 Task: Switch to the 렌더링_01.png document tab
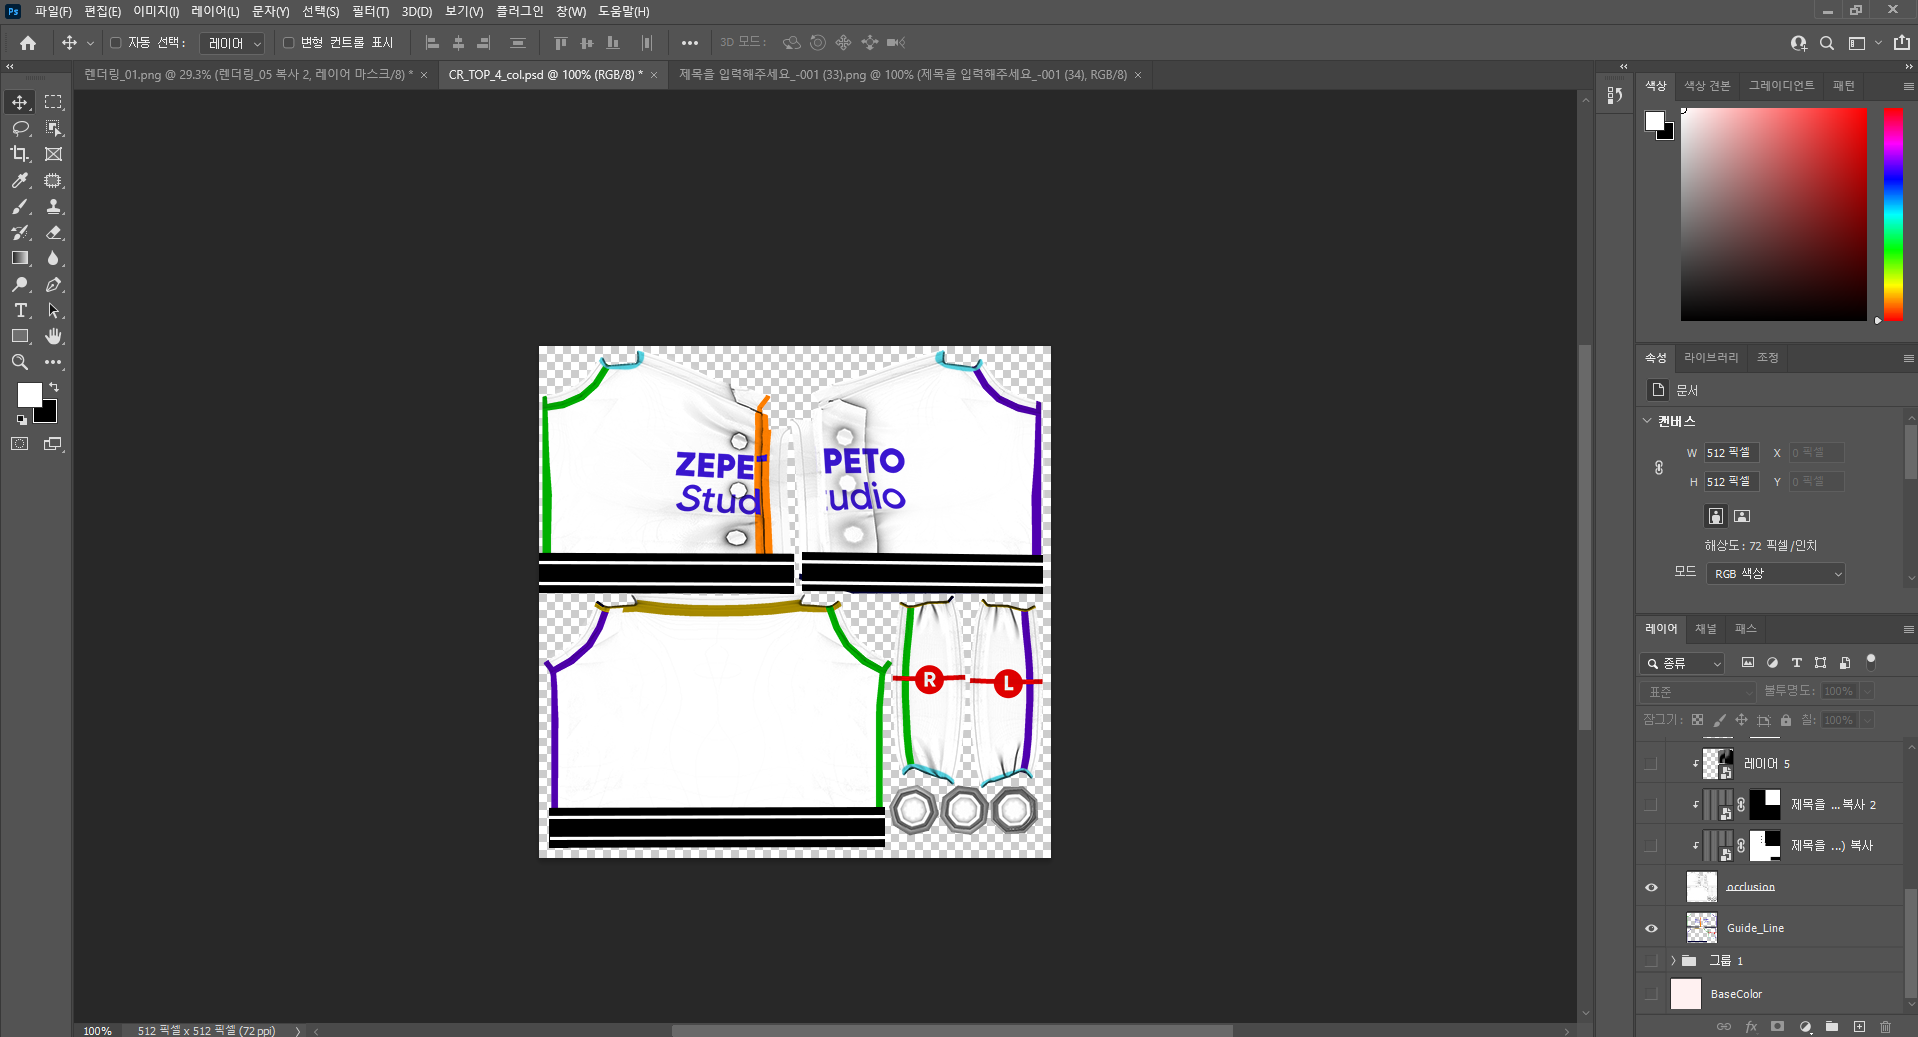[248, 75]
